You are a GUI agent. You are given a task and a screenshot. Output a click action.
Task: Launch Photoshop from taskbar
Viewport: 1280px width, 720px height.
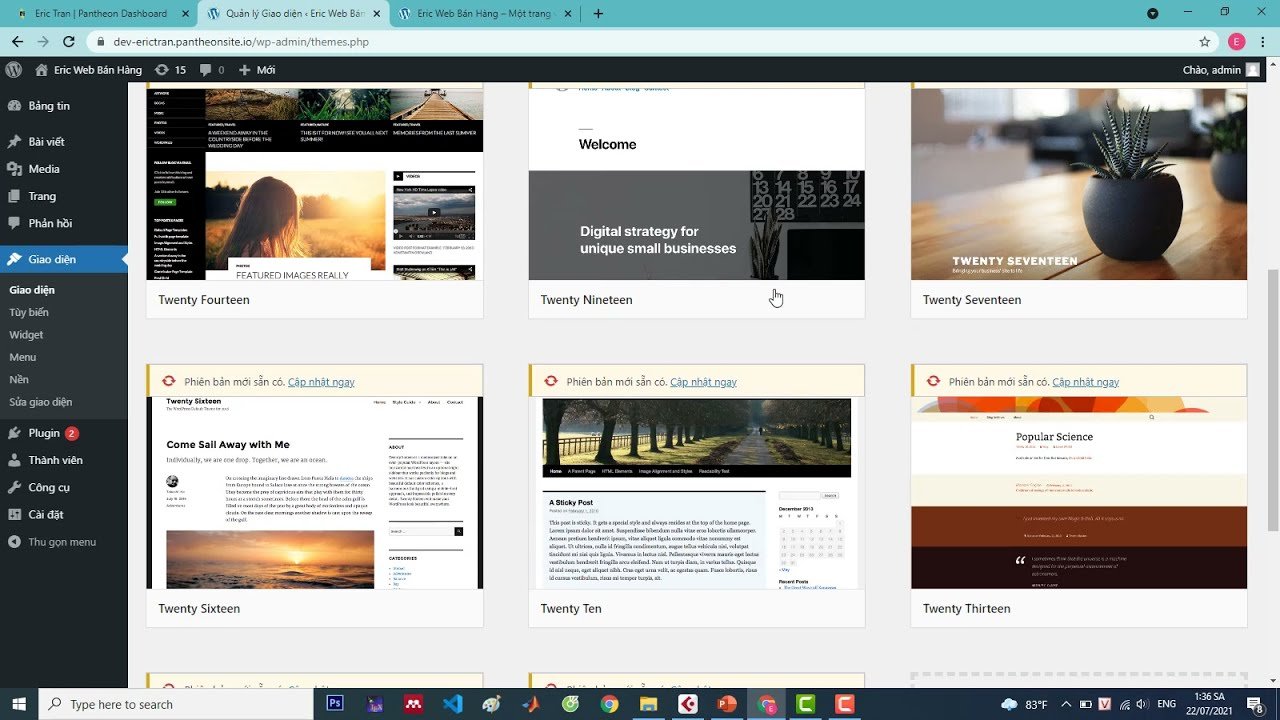(336, 704)
